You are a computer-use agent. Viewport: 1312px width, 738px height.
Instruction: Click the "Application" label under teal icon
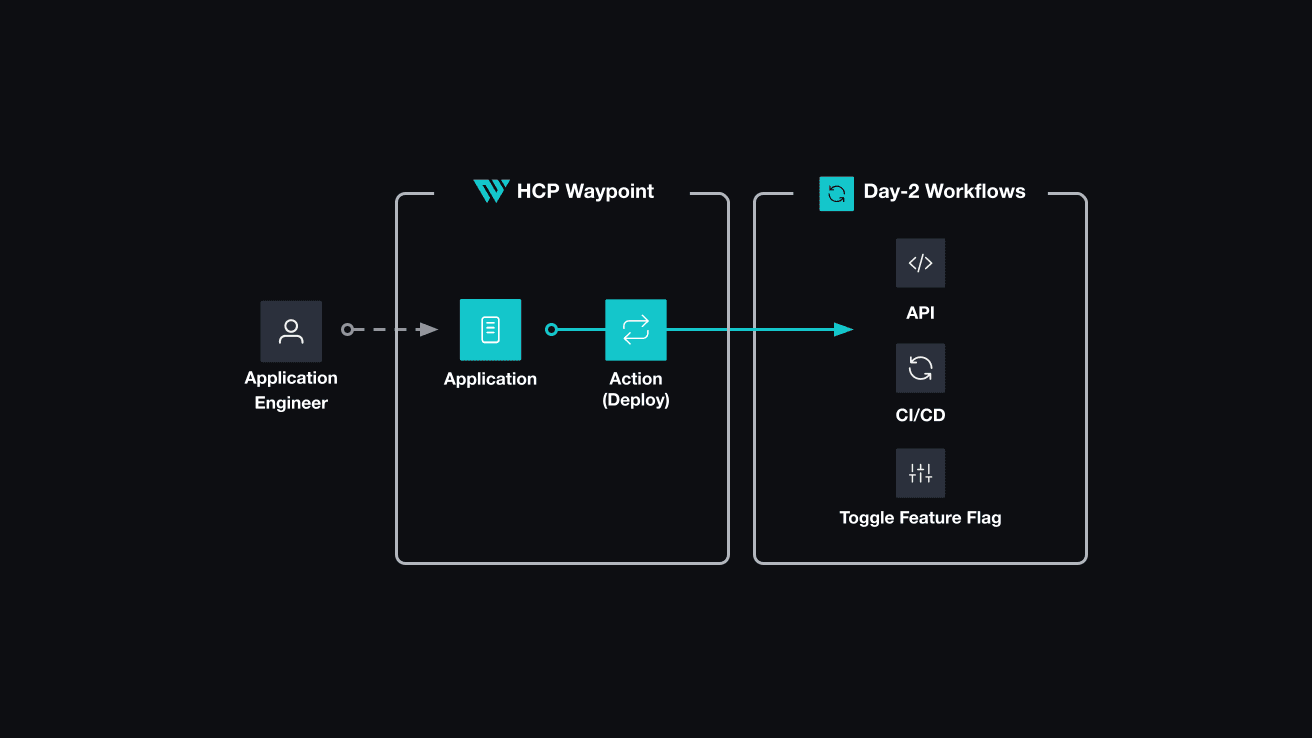tap(490, 379)
